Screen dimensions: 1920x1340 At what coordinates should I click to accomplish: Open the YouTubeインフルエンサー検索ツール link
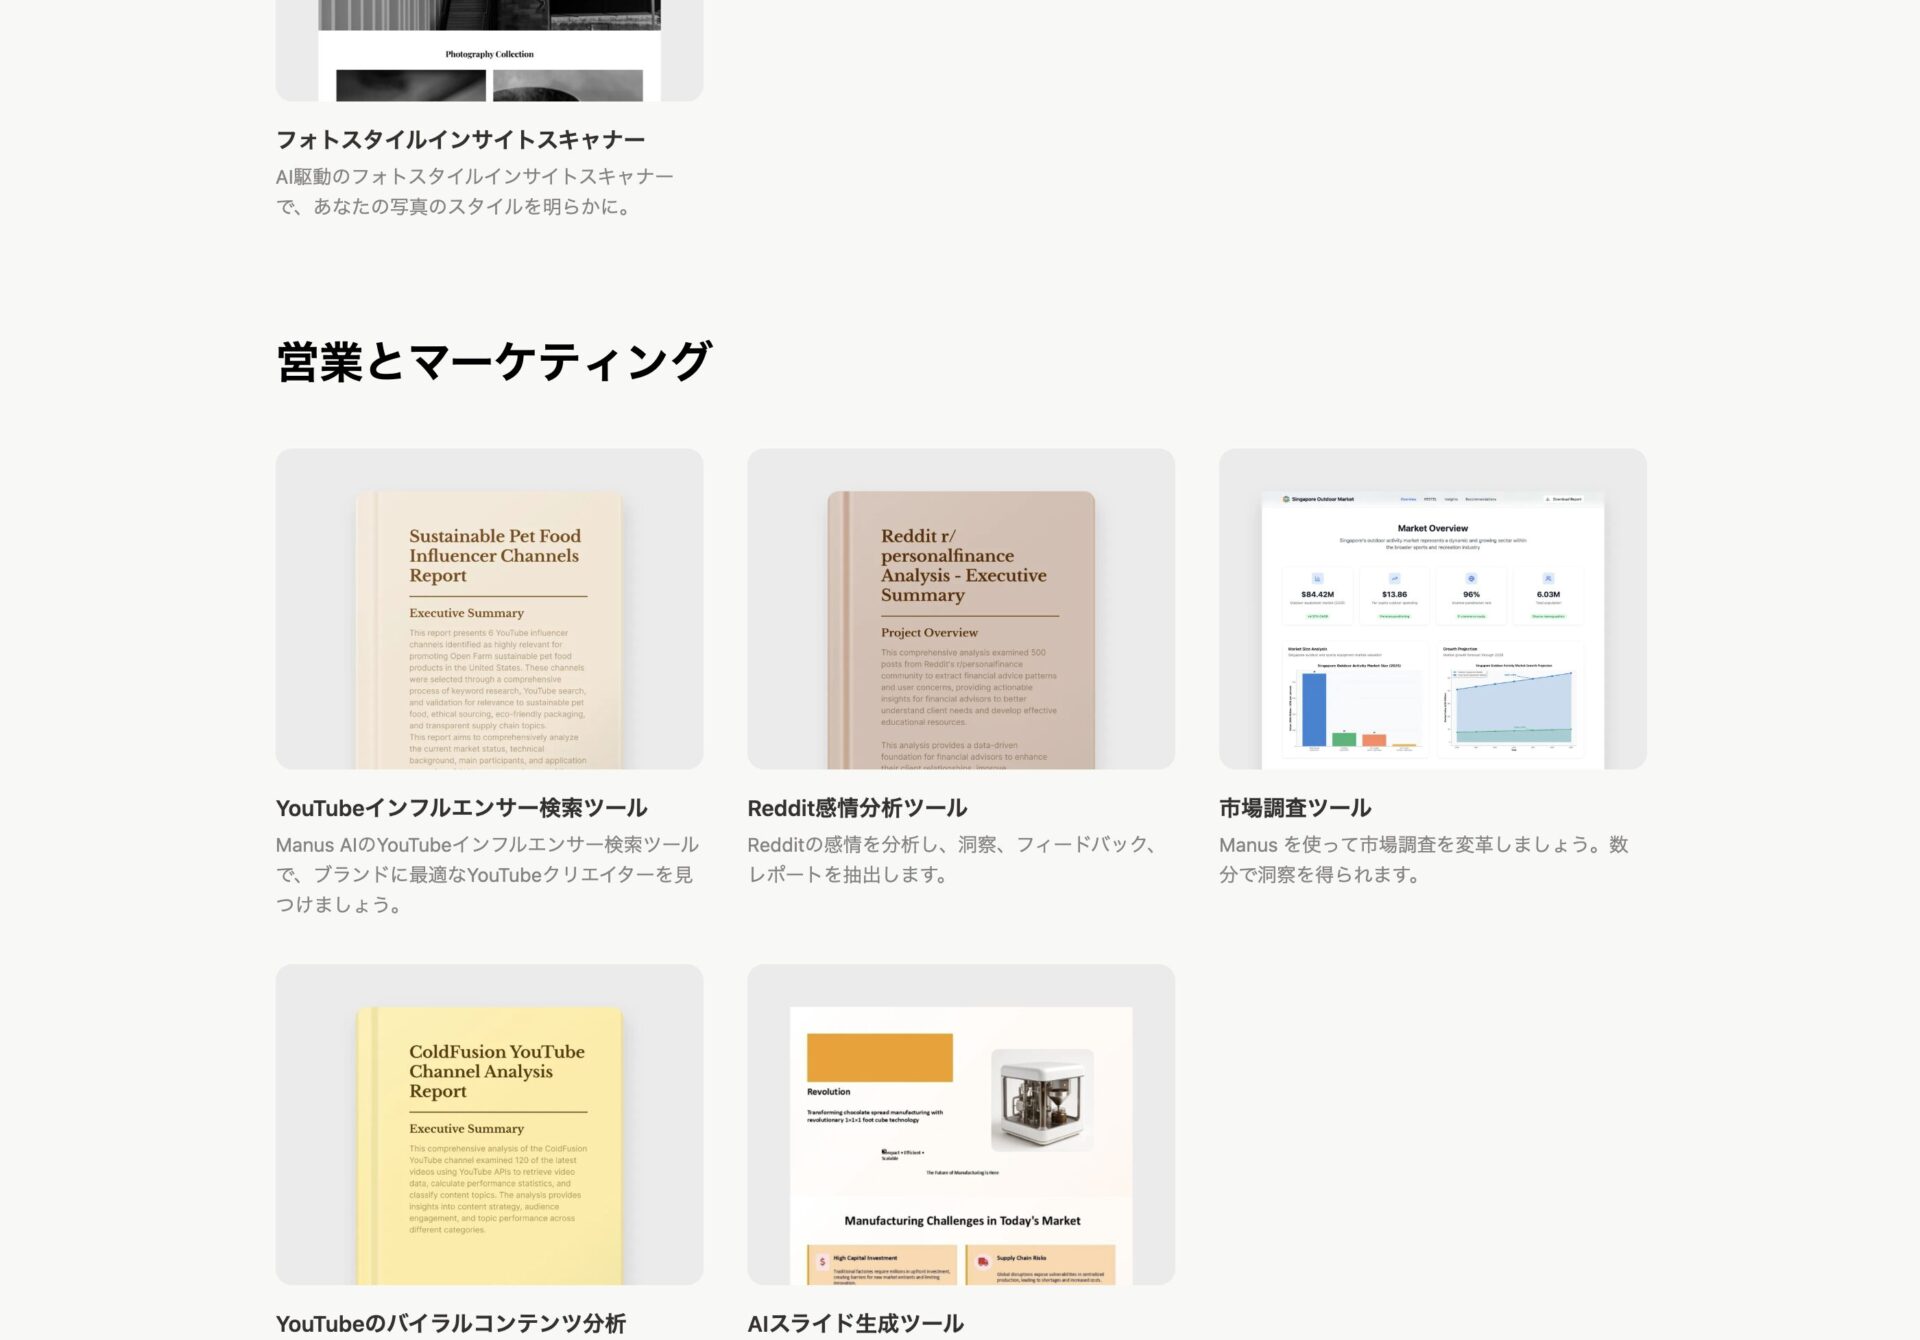(x=461, y=808)
